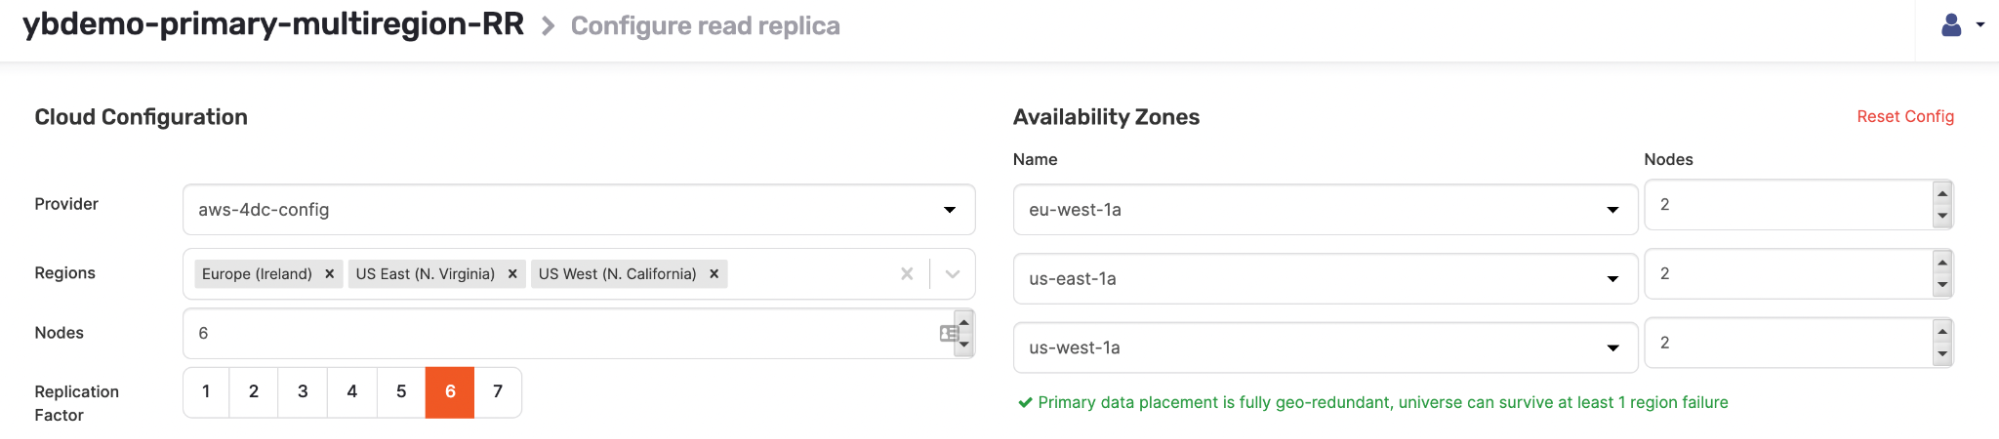Viewport: 1999px width, 439px height.
Task: Choose replication factor 5
Action: pos(401,392)
